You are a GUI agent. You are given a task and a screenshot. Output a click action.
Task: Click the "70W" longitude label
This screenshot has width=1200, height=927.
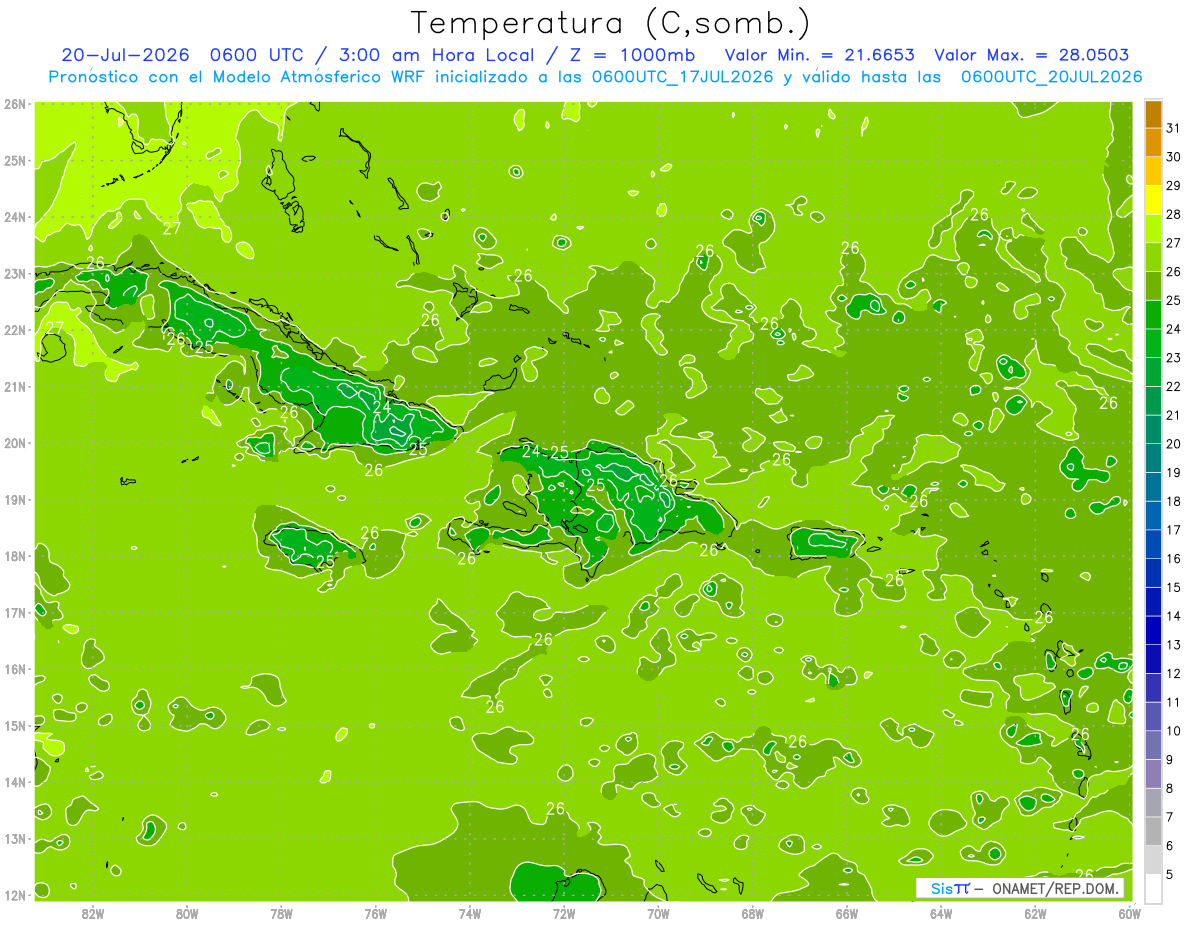(658, 913)
